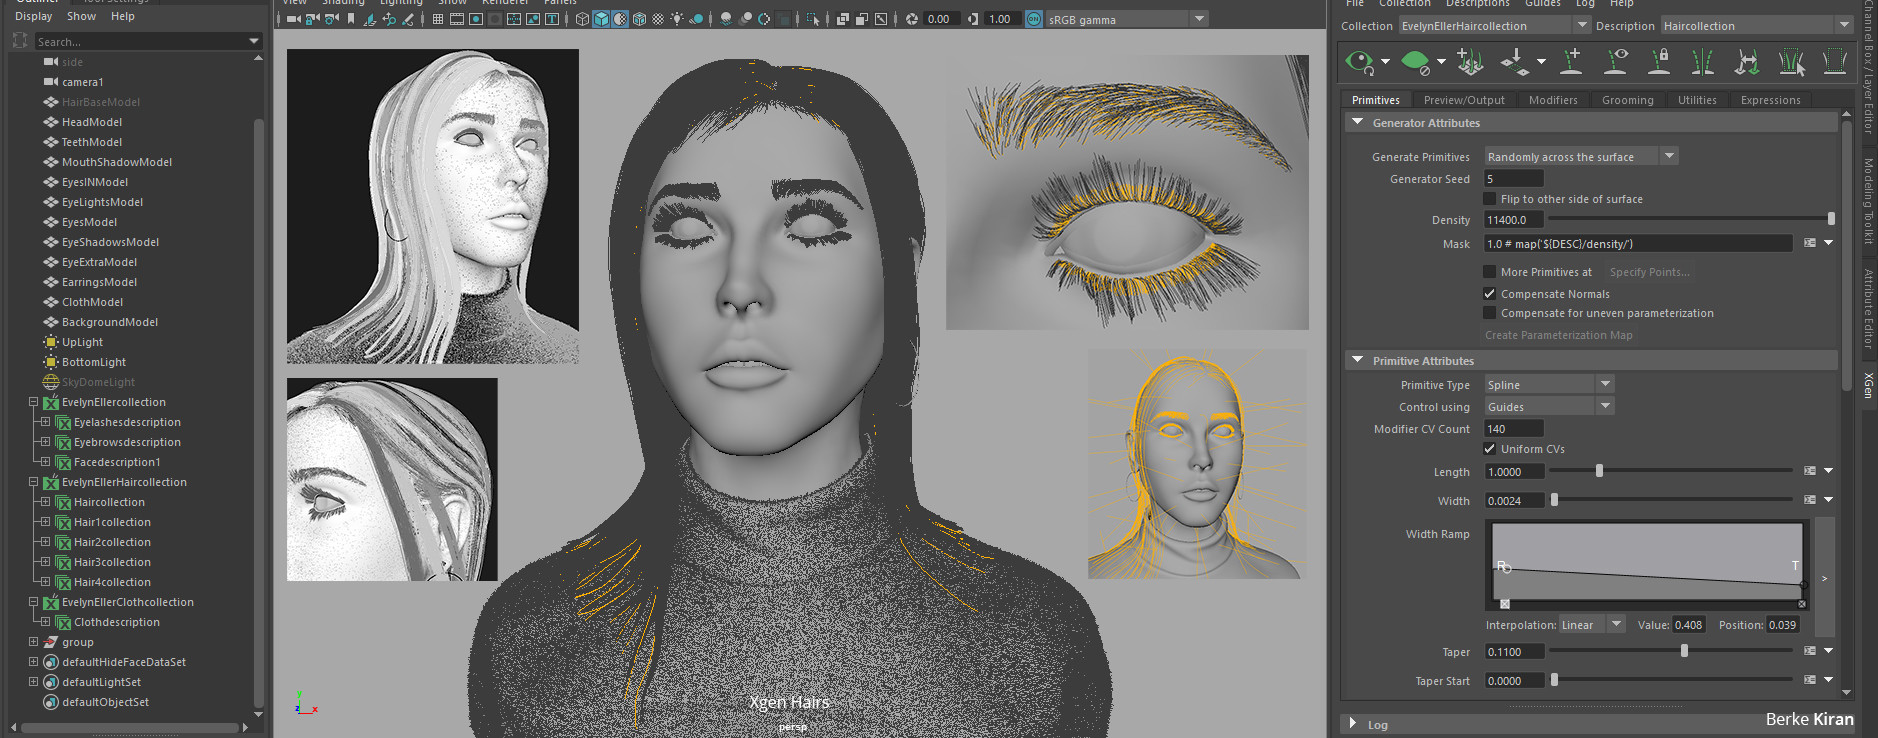Switch to the Preview/Output tab
This screenshot has height=738, width=1878.
click(x=1463, y=100)
